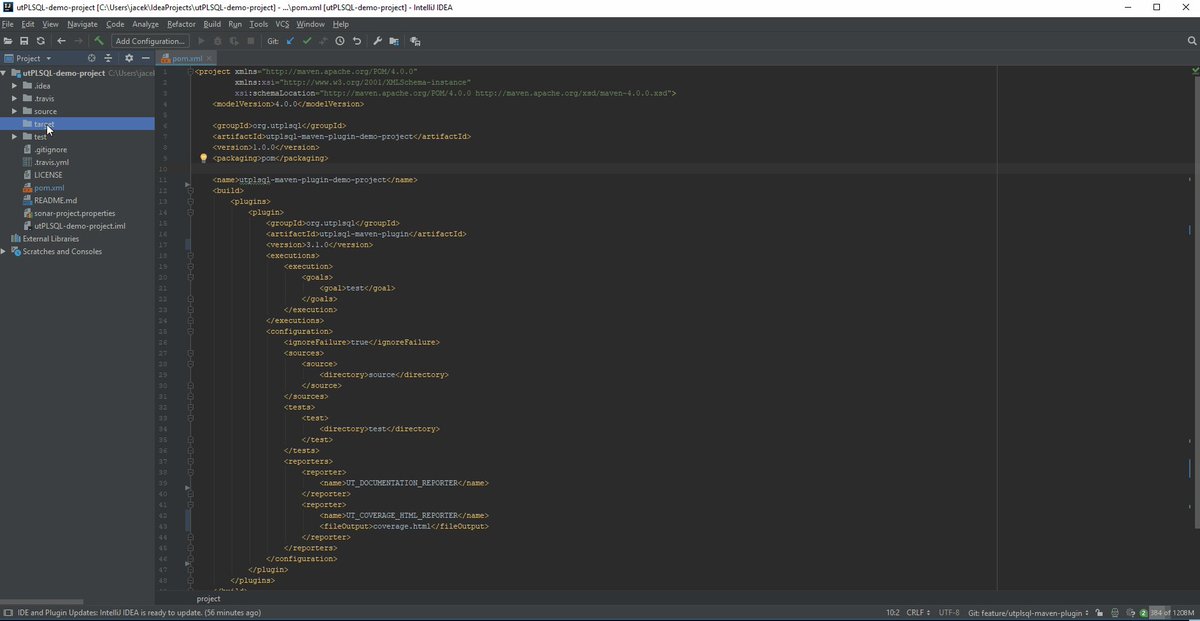Open the Refactor menu
This screenshot has height=621, width=1200.
click(181, 23)
